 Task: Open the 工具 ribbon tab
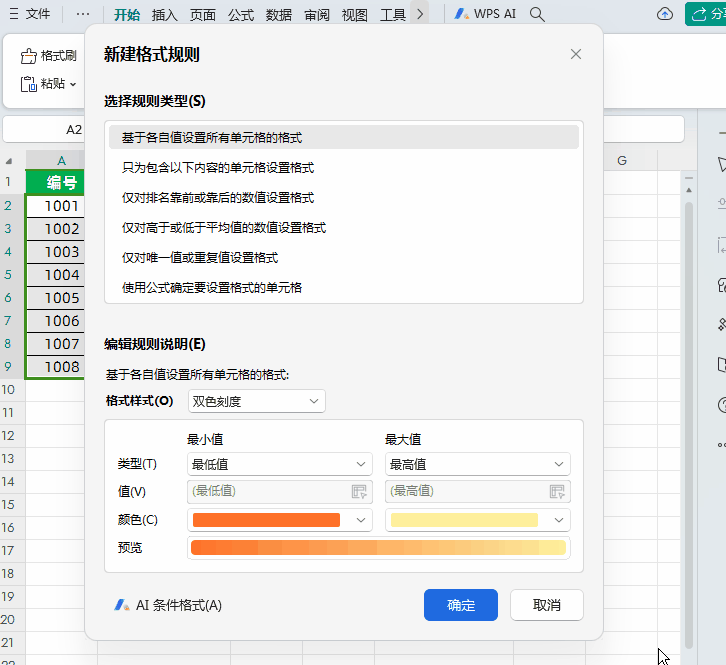(393, 14)
